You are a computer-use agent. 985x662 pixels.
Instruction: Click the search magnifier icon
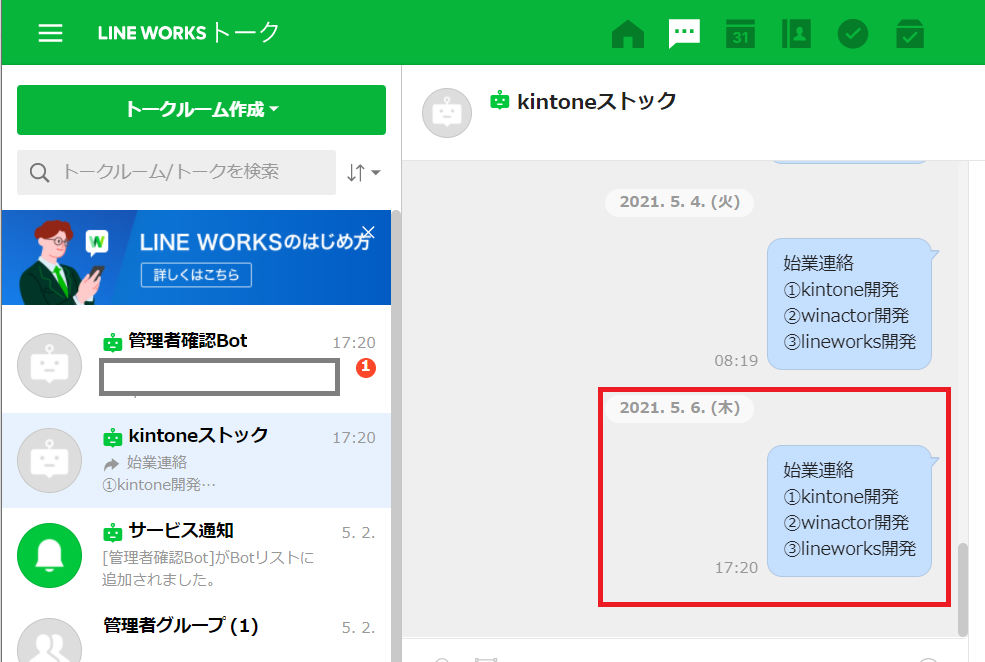(x=39, y=173)
